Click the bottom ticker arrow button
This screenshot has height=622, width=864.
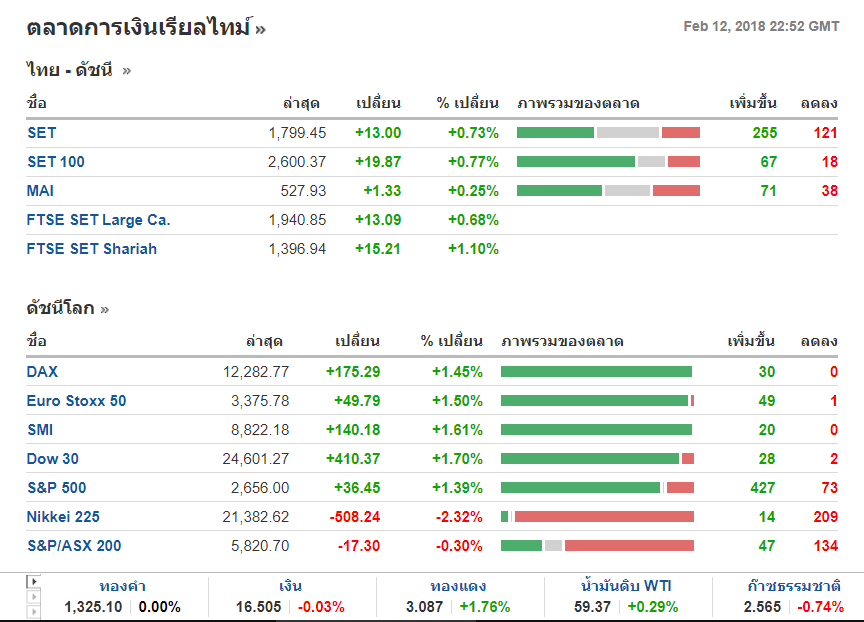click(x=33, y=612)
